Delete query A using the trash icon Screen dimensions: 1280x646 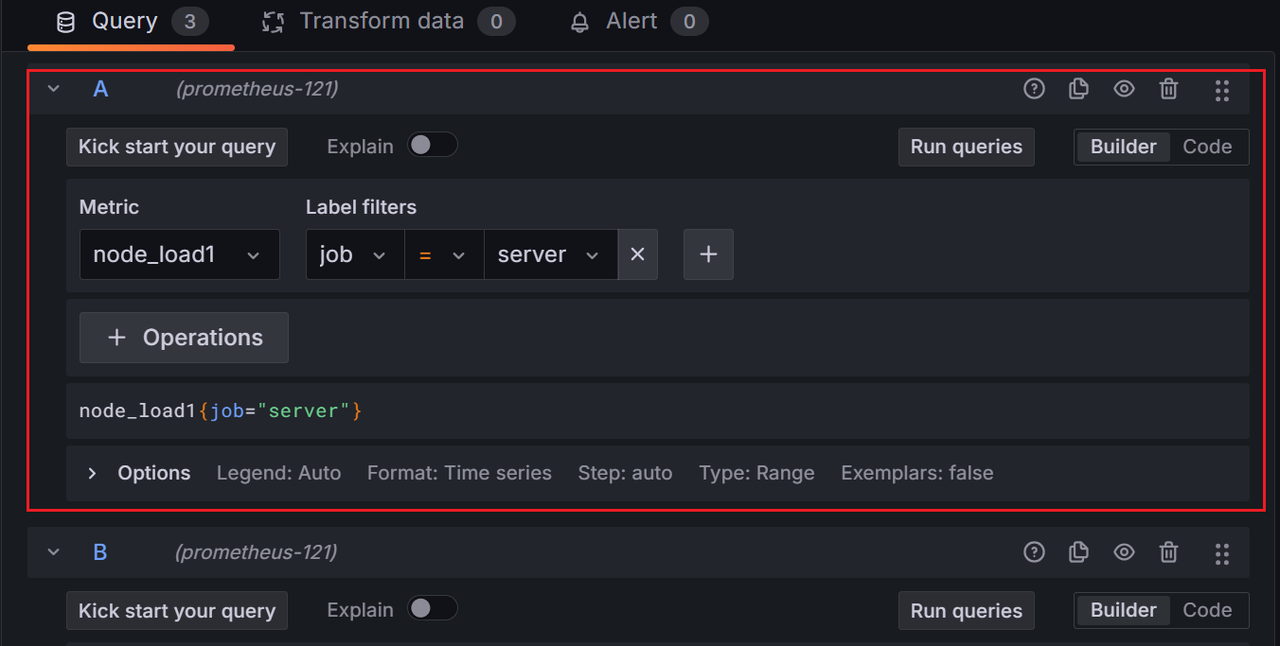click(1168, 89)
